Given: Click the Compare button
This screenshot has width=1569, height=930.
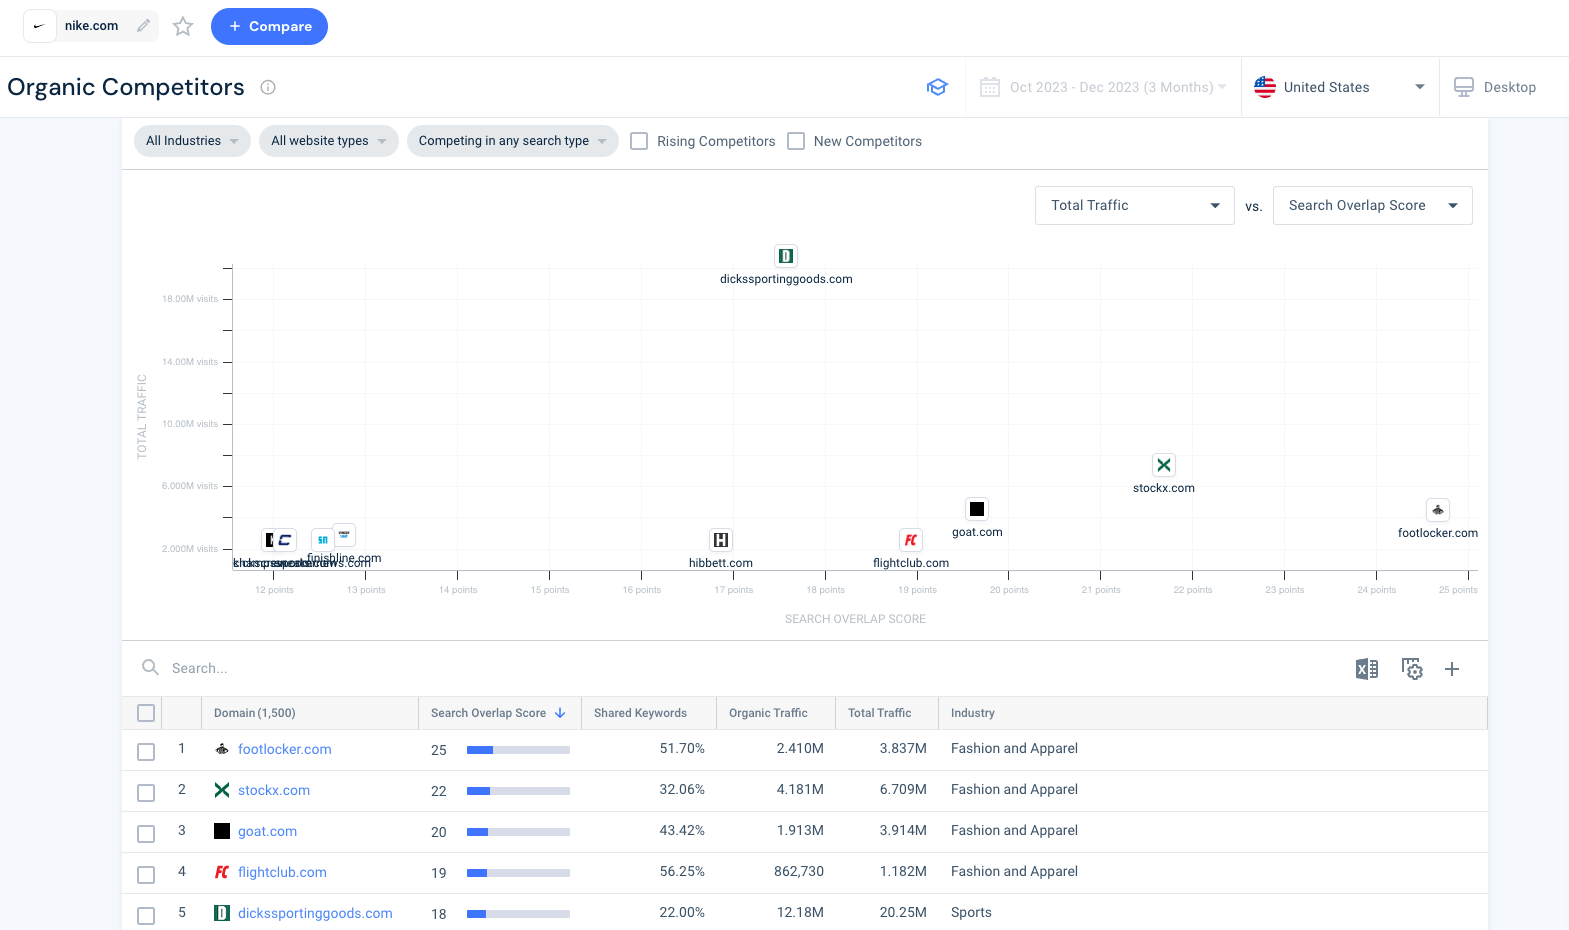Looking at the screenshot, I should coord(269,26).
